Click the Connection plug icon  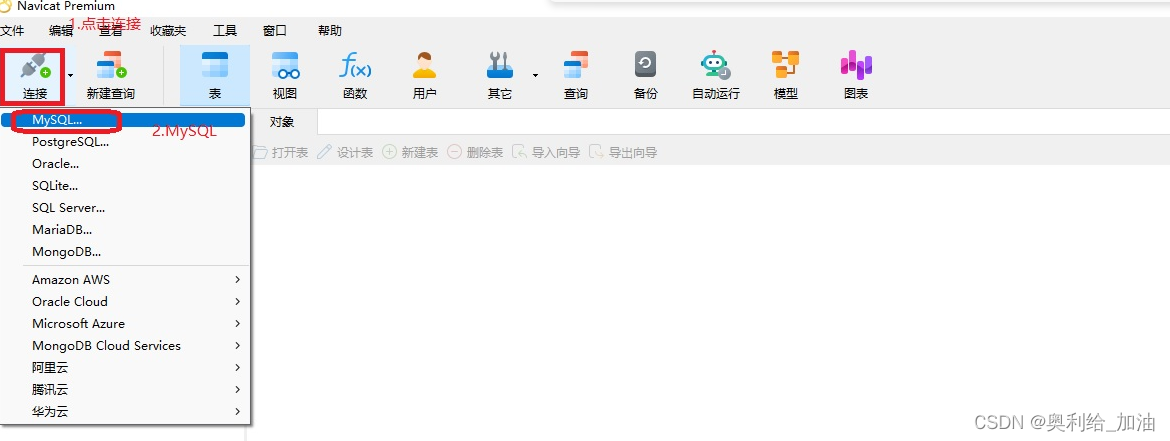tap(35, 66)
